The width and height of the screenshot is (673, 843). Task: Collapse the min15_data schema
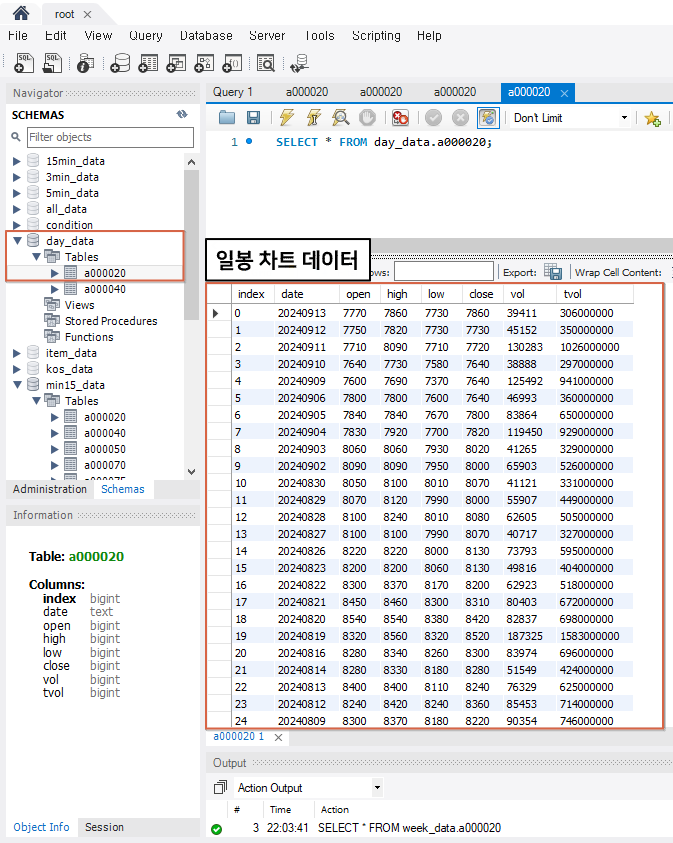(x=17, y=384)
